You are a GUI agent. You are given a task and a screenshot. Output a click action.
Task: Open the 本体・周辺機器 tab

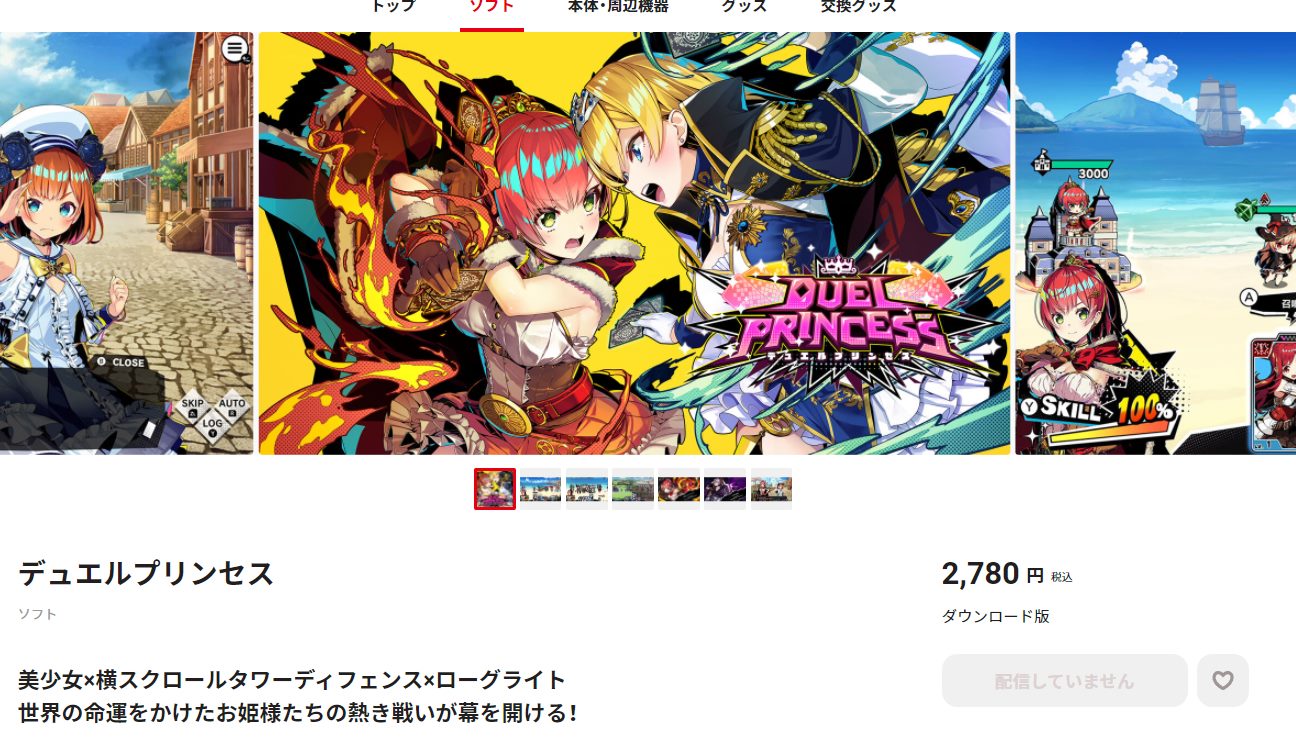pyautogui.click(x=618, y=7)
